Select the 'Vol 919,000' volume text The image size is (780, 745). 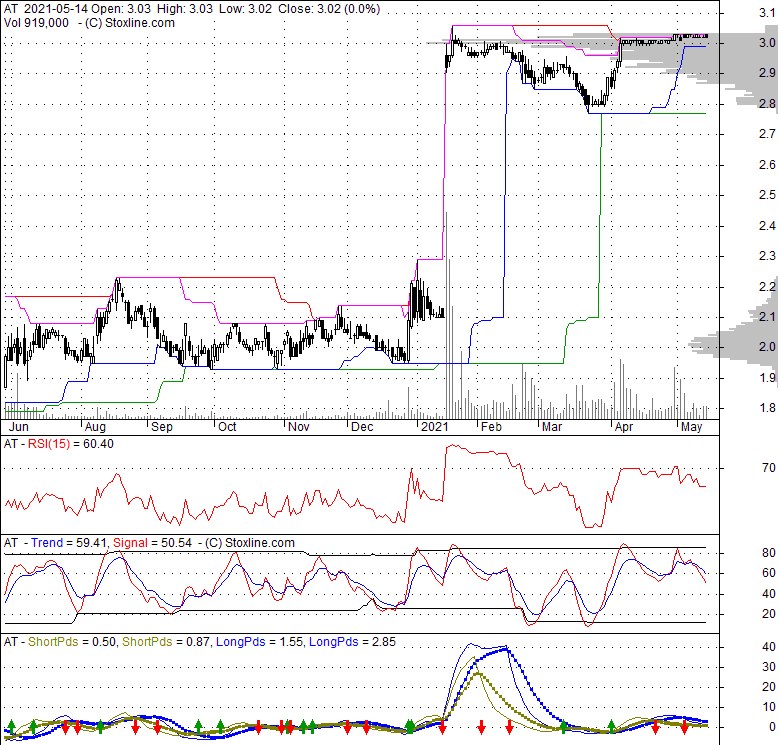click(x=36, y=23)
